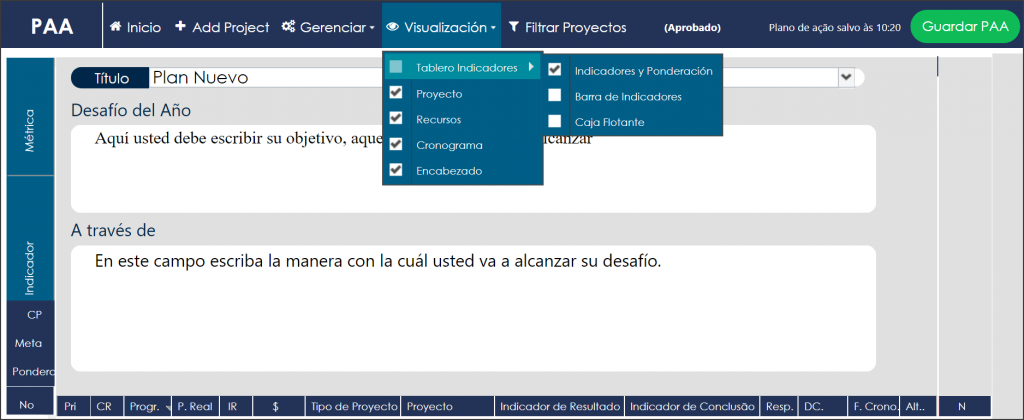Click into the A través de text area
The width and height of the screenshot is (1024, 420).
click(x=473, y=308)
